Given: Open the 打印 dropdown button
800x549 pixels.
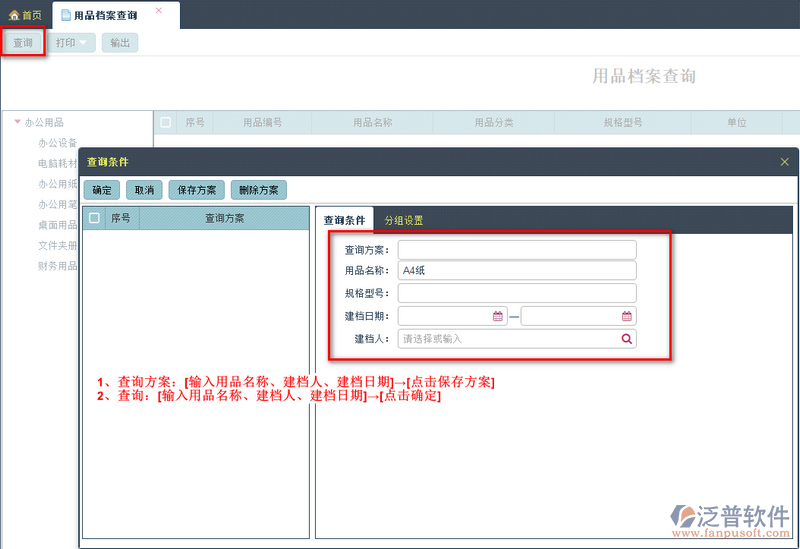Looking at the screenshot, I should (71, 43).
